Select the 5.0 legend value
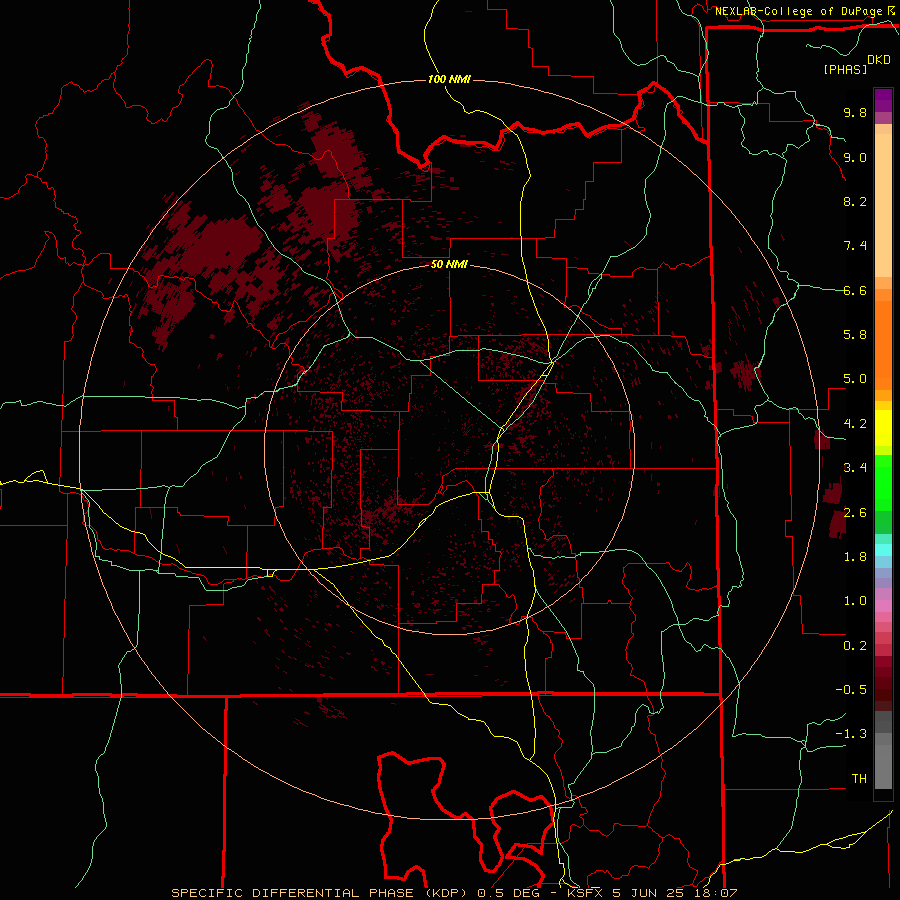Screen dimensions: 900x900 point(855,379)
